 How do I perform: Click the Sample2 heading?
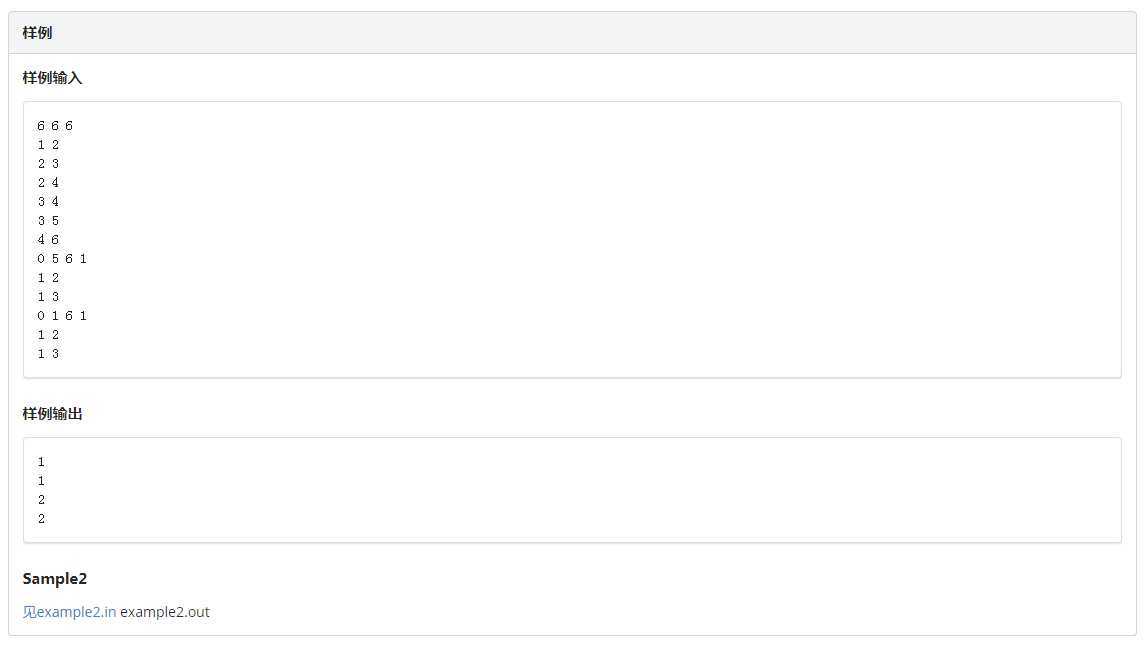tap(54, 579)
